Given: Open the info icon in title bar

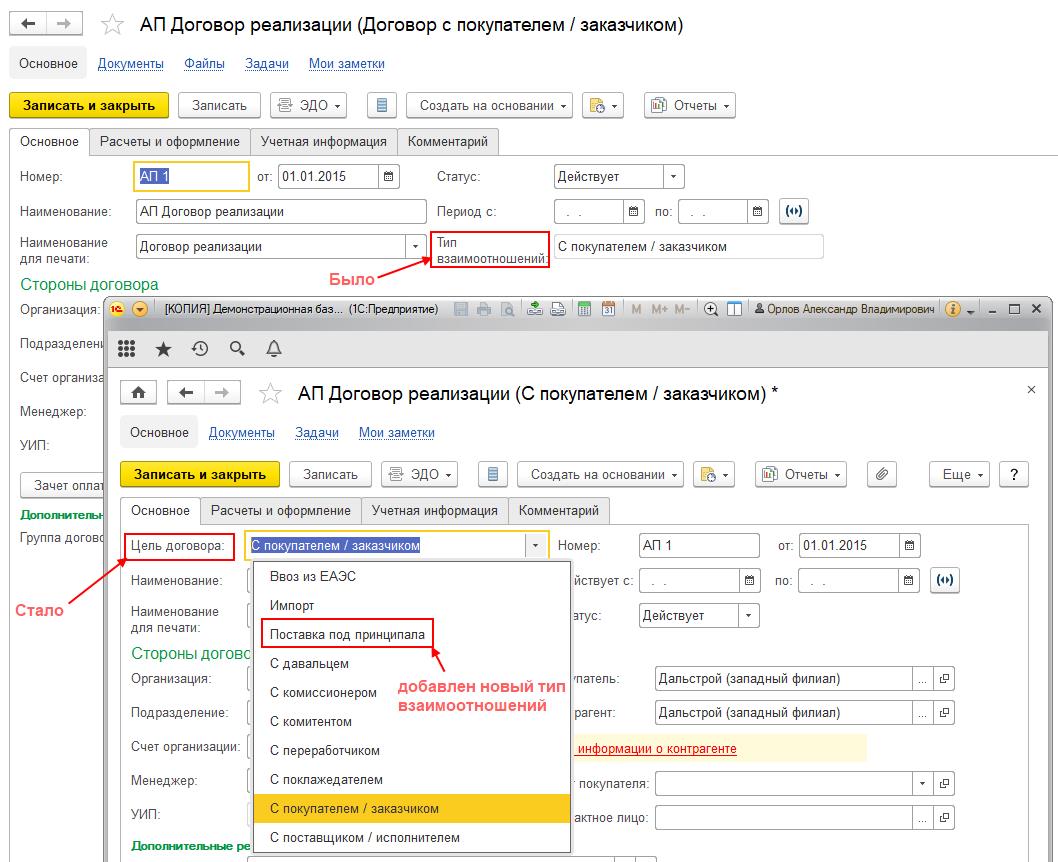Looking at the screenshot, I should [952, 309].
